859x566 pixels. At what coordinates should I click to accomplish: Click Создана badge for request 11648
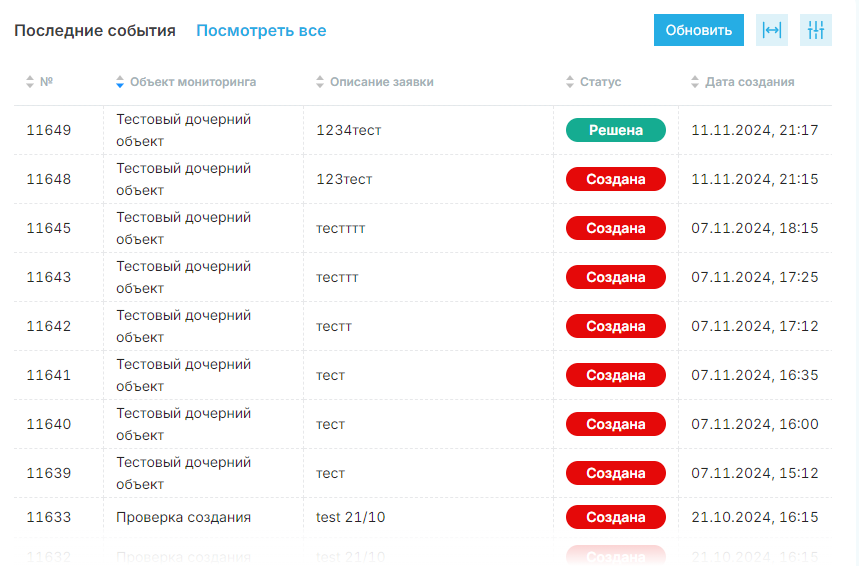[x=616, y=179]
